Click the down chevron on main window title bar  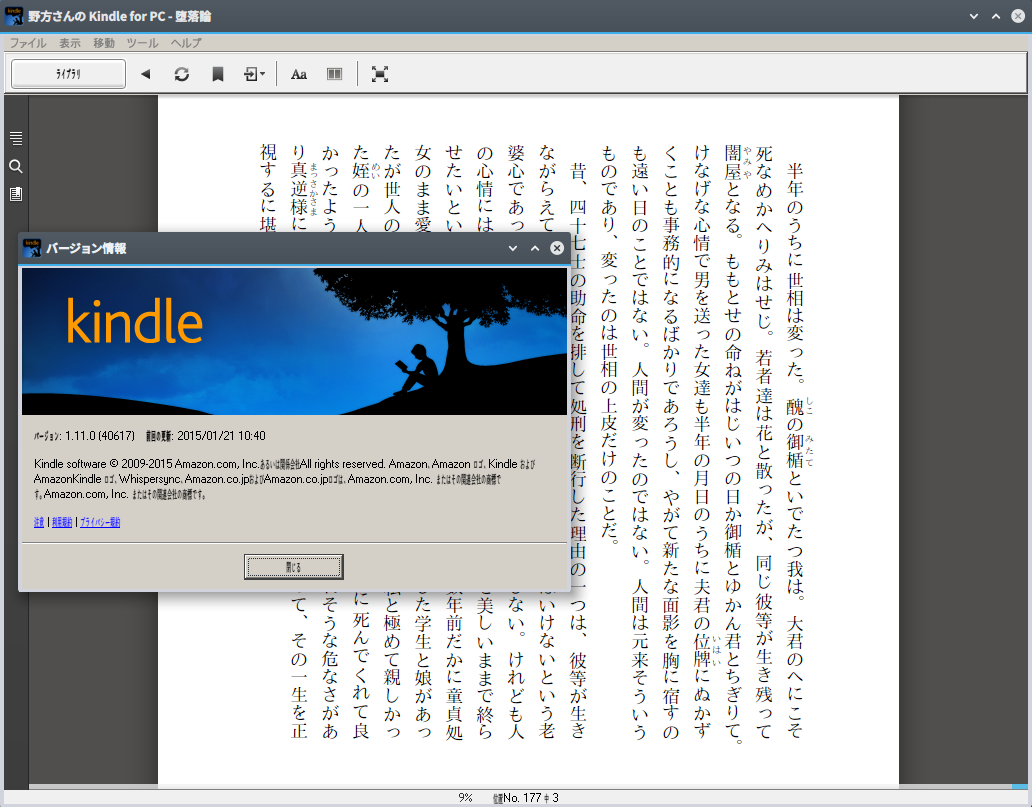point(974,16)
